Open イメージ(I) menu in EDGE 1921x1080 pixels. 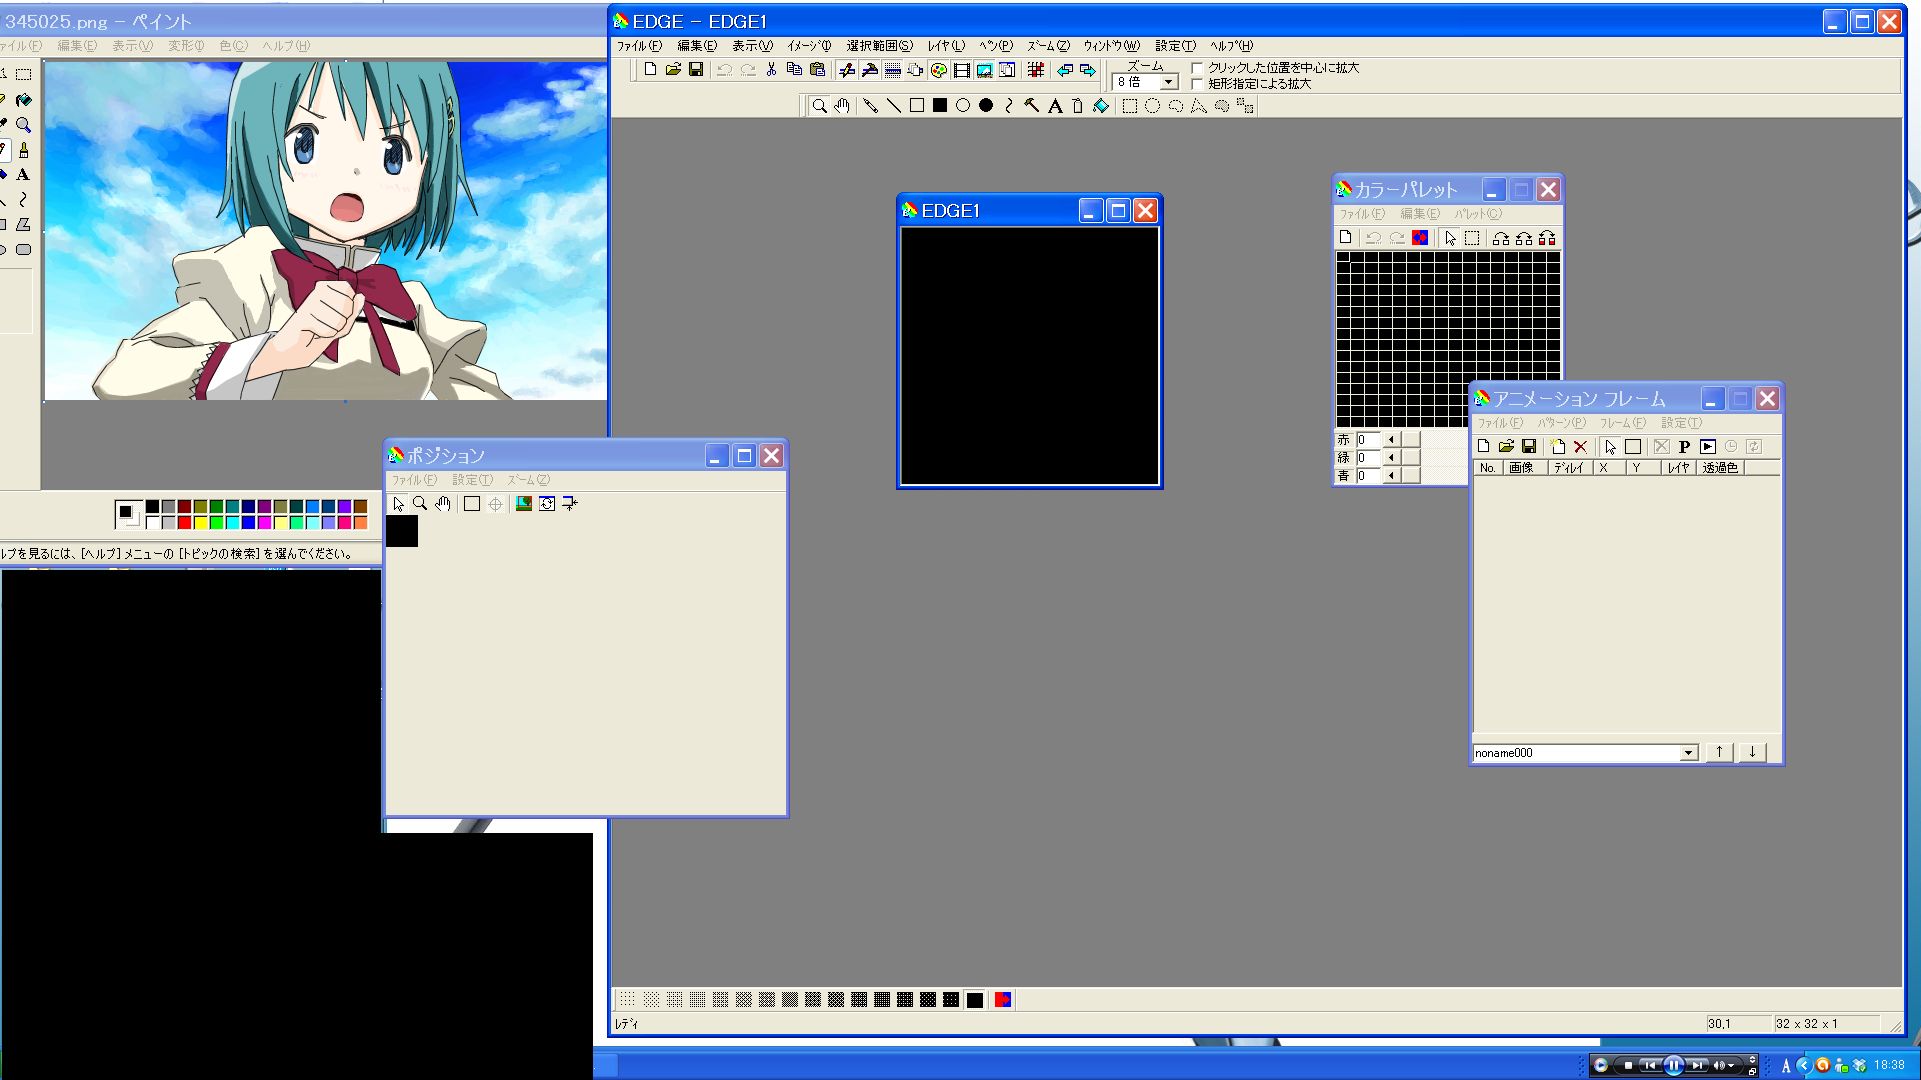click(808, 46)
